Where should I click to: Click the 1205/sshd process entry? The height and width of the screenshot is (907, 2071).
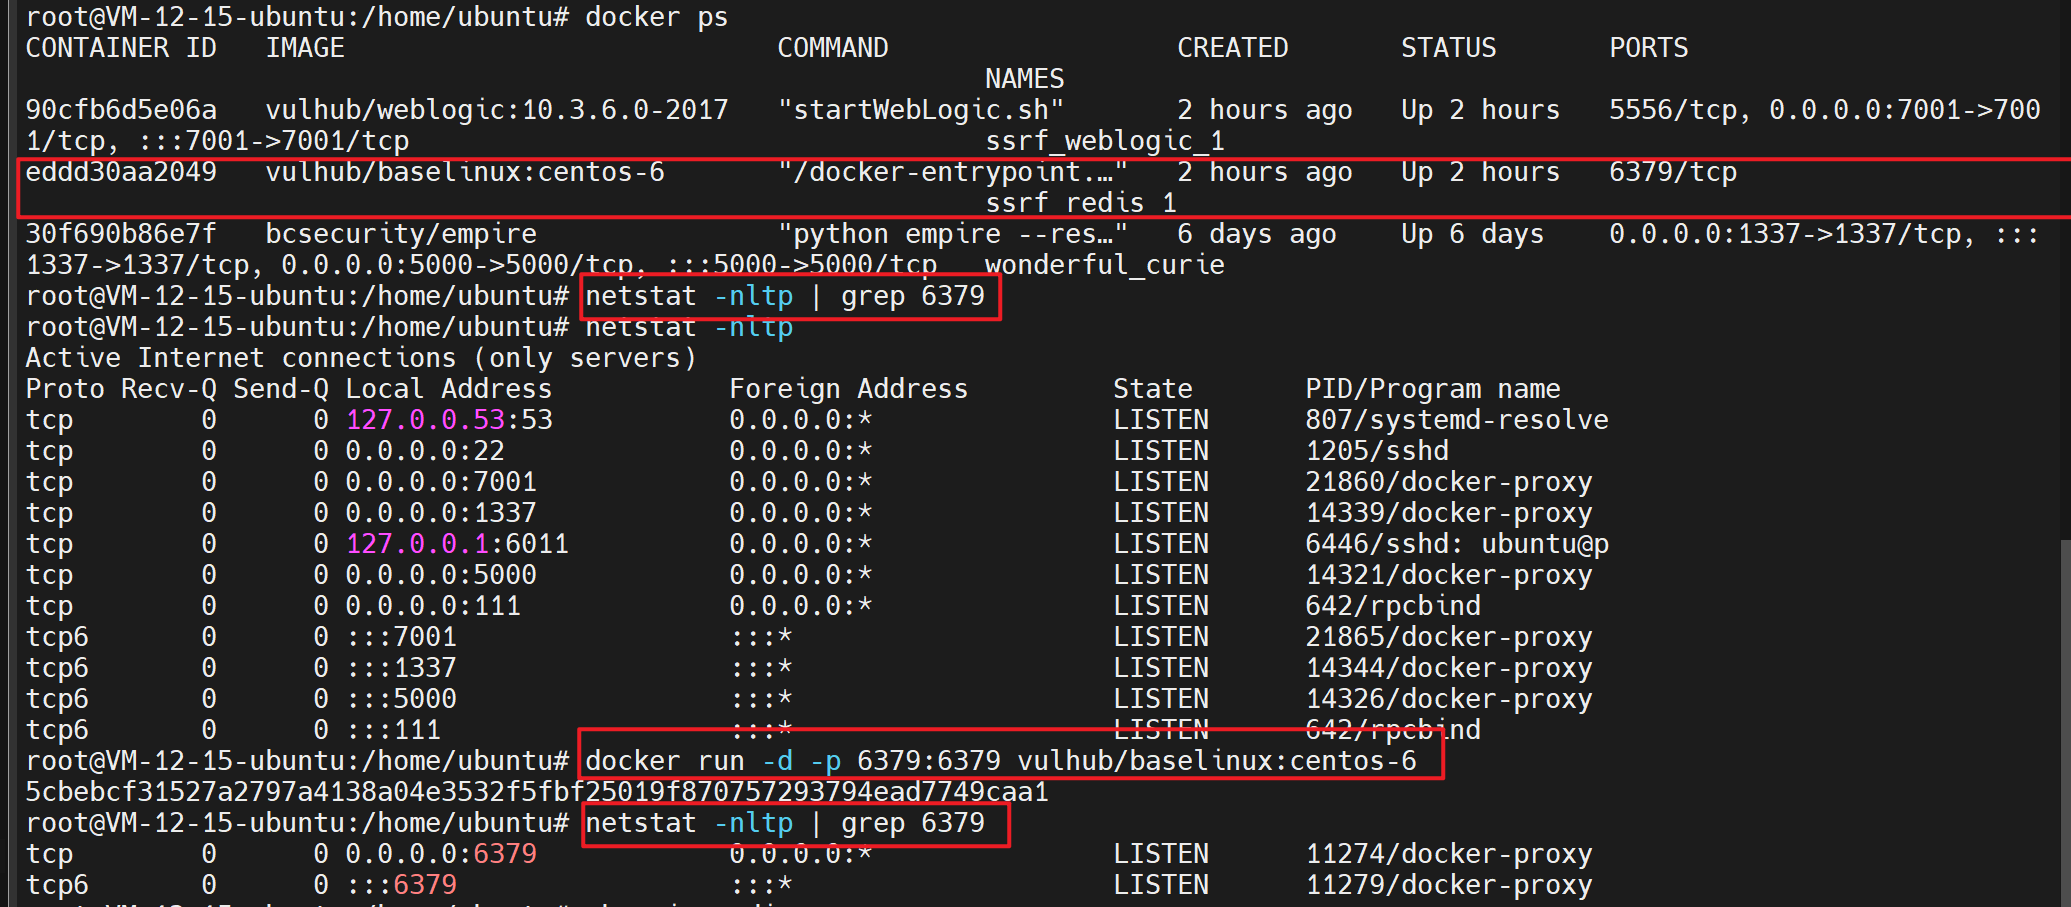pos(1376,451)
